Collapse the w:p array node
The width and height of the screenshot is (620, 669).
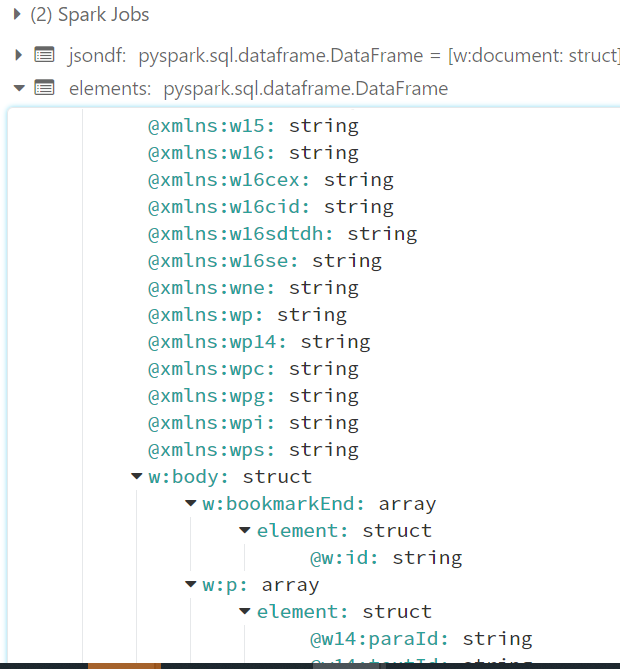click(x=191, y=585)
